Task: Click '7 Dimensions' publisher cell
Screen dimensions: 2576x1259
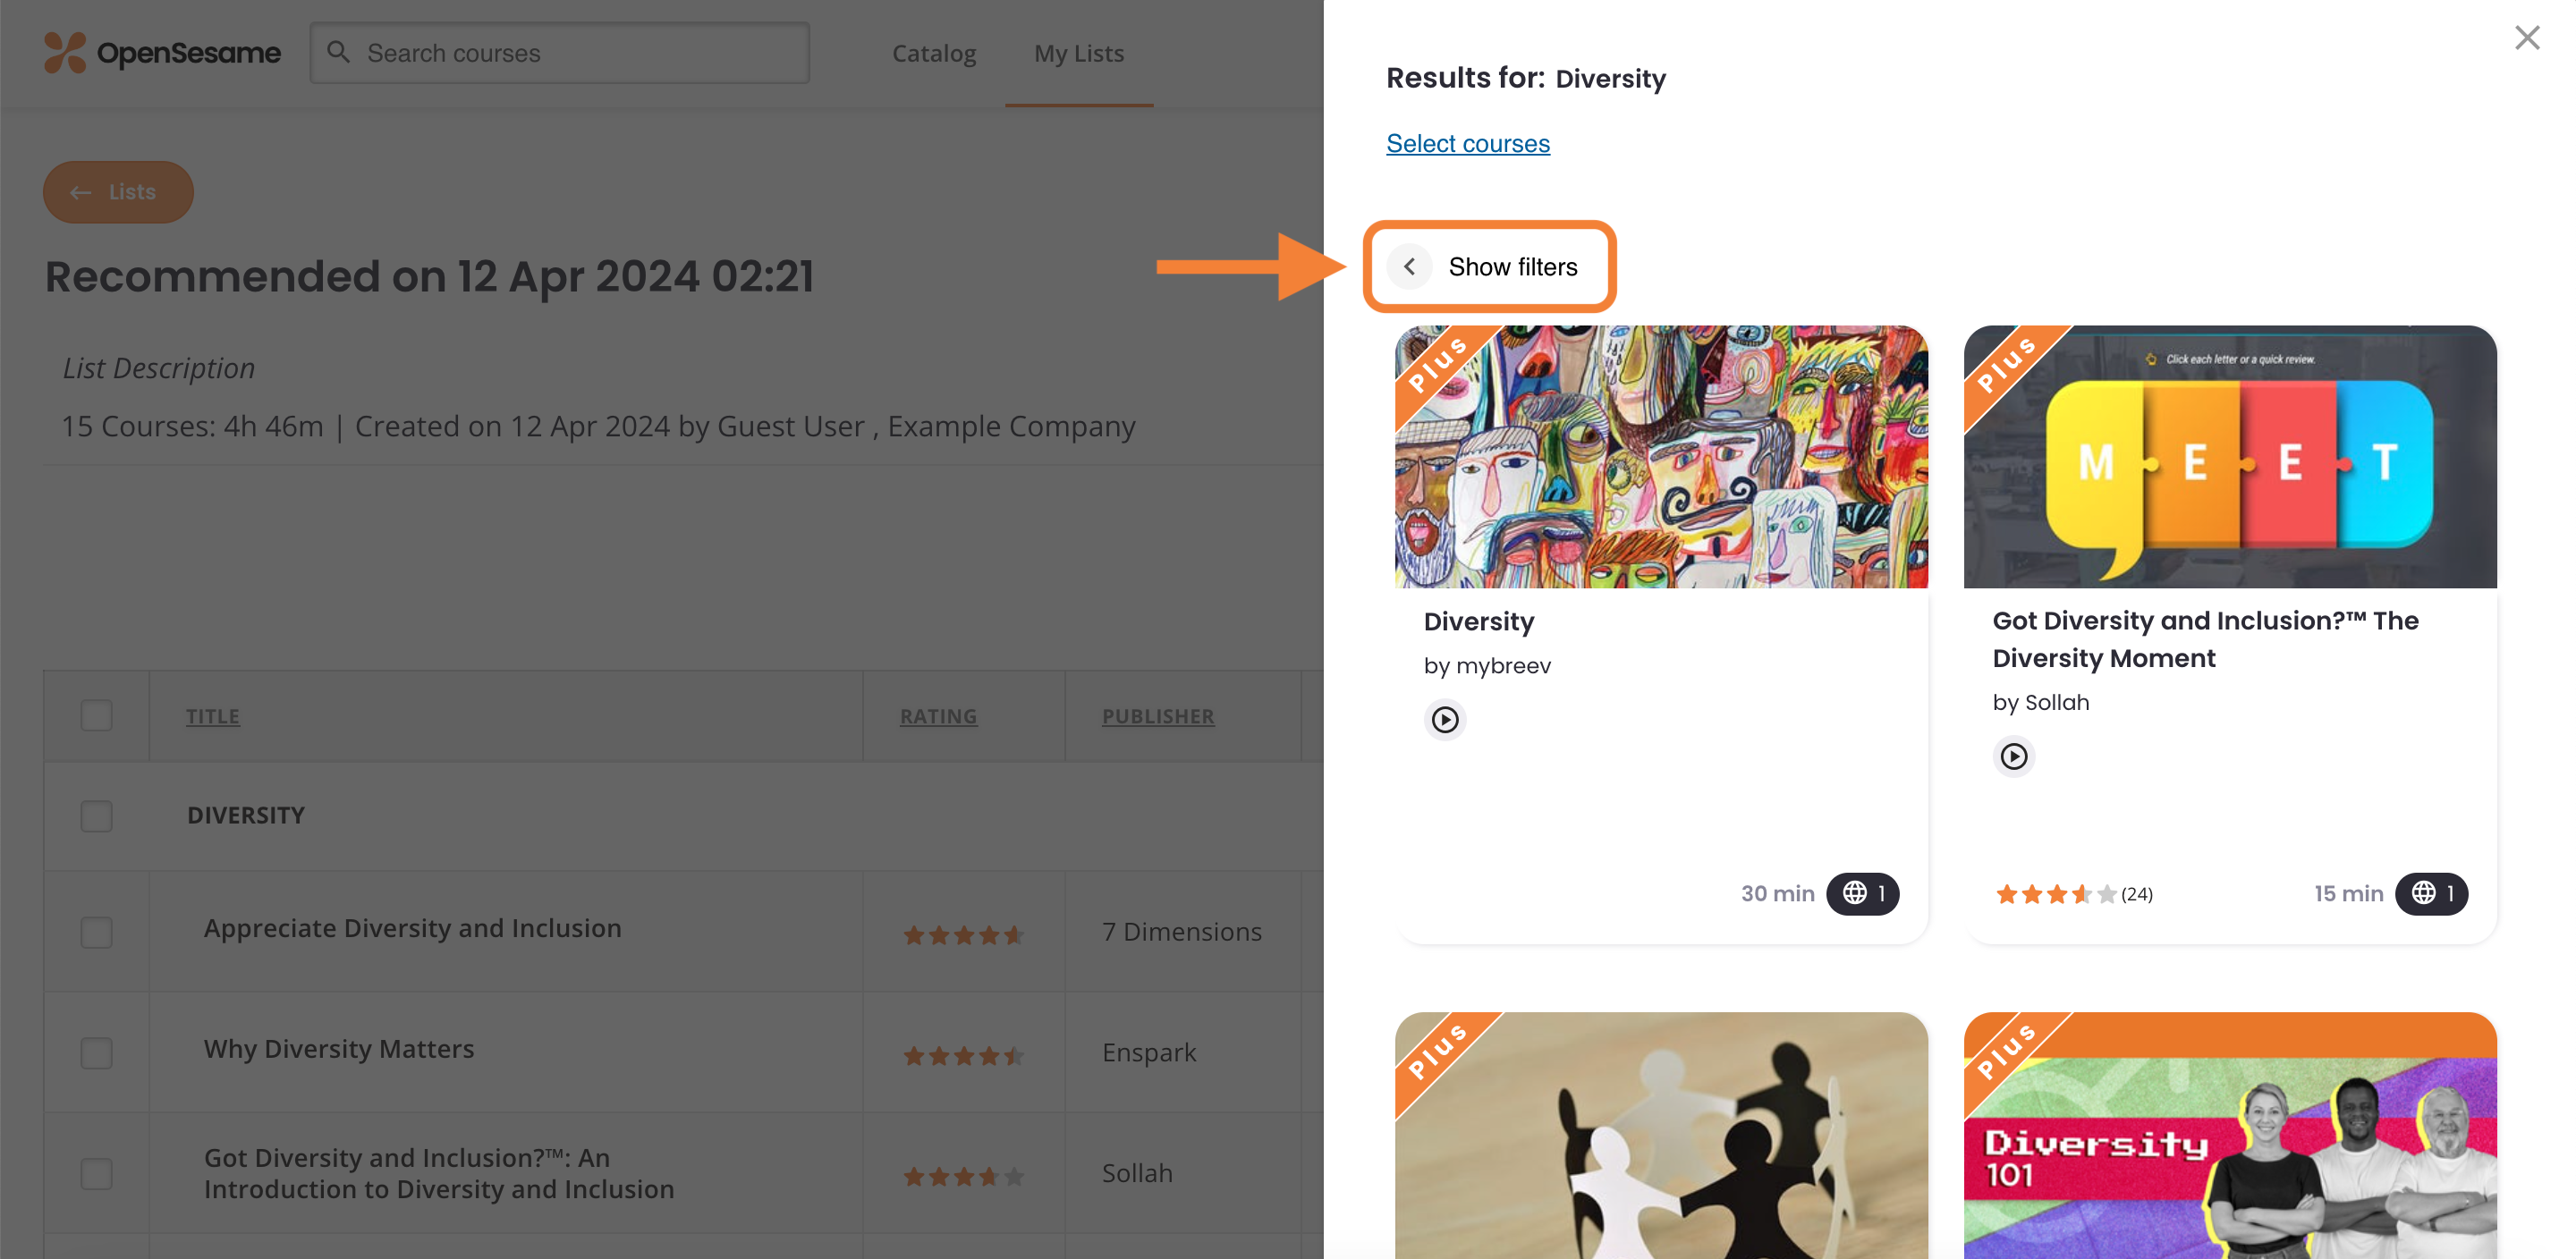Action: tap(1181, 932)
